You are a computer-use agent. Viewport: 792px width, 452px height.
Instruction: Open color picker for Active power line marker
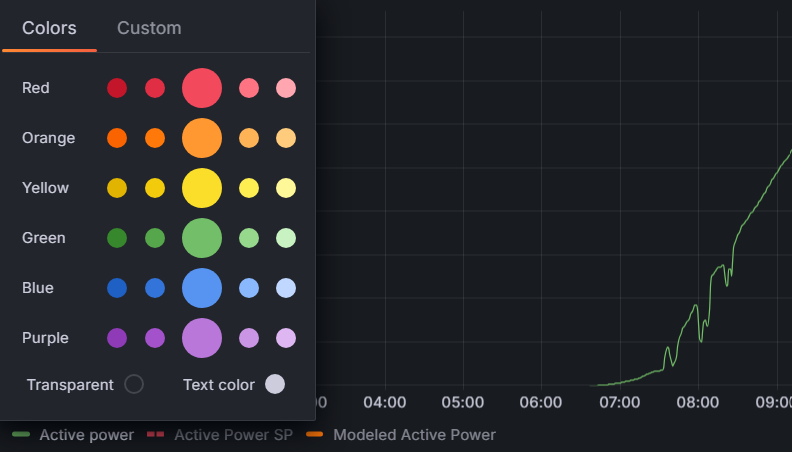[x=21, y=434]
